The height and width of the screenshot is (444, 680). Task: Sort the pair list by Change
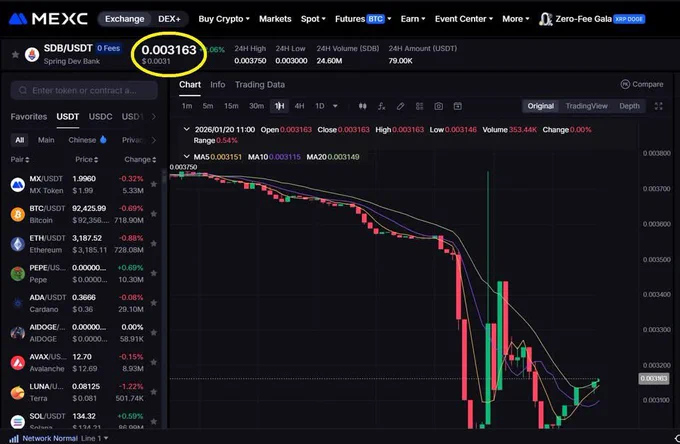[140, 159]
